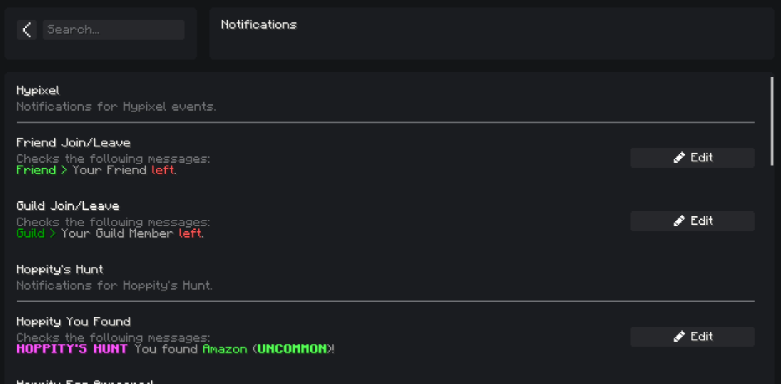Click 'Notifications for Hoppity's Hunt' description

pos(115,286)
